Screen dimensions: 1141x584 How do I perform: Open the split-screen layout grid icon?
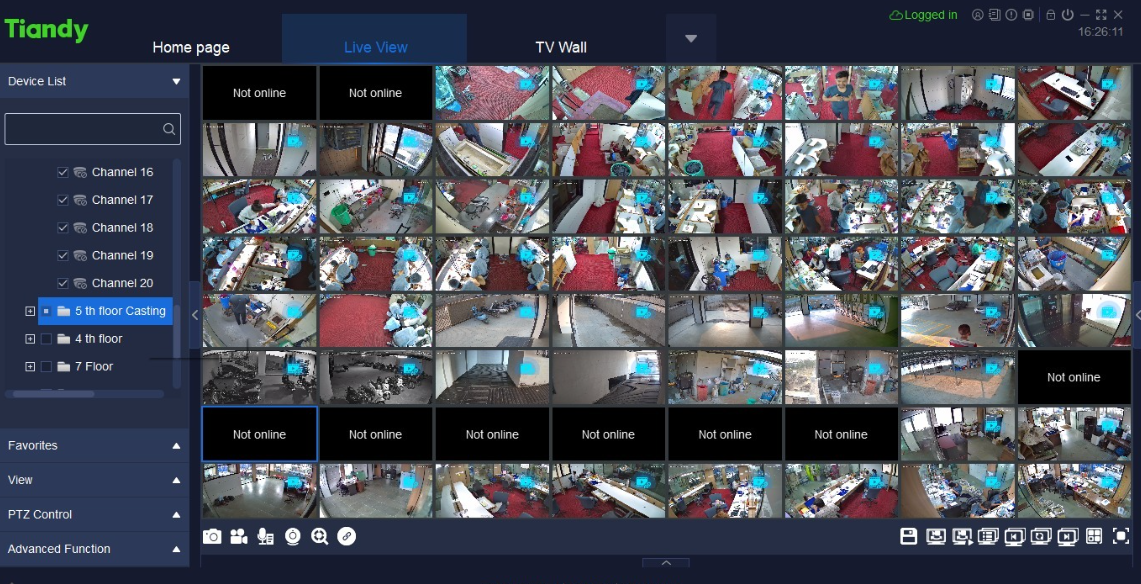click(1094, 537)
